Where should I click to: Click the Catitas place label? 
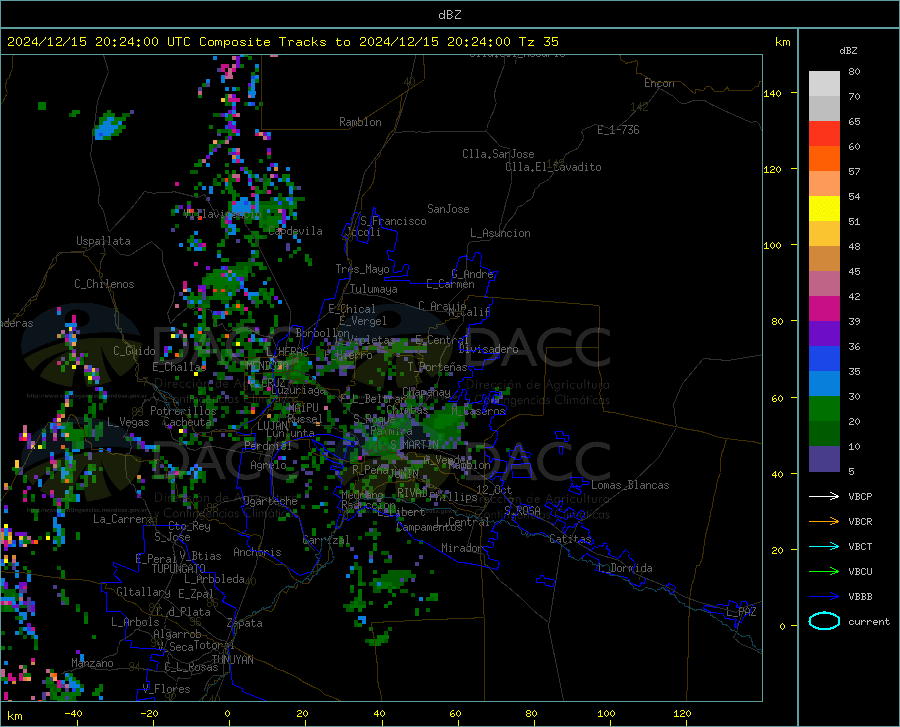pyautogui.click(x=570, y=539)
